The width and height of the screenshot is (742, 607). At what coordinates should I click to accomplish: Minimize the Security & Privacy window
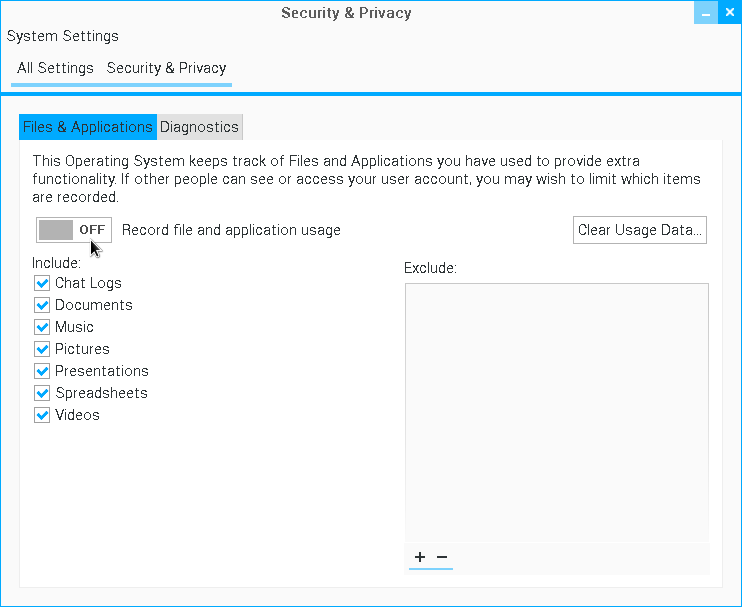706,13
